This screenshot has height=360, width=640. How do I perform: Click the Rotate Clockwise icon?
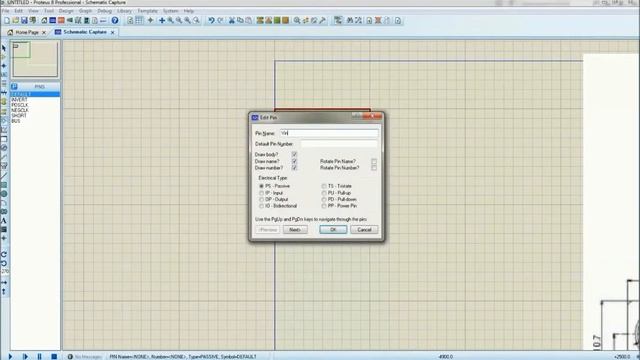4,254
